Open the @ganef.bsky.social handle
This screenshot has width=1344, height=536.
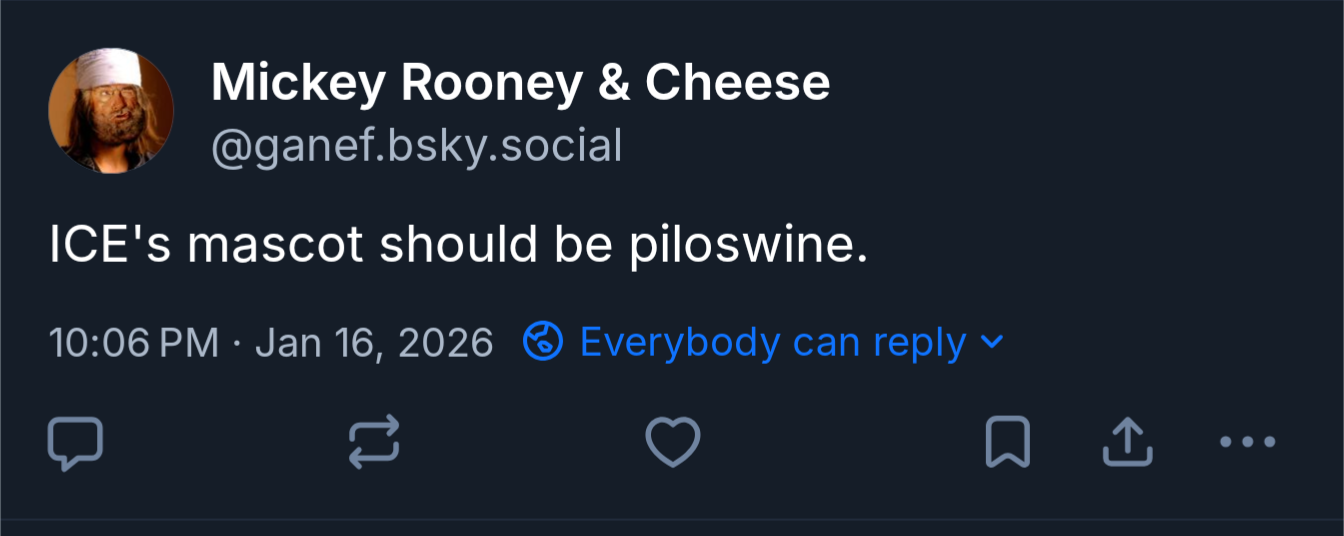point(417,146)
